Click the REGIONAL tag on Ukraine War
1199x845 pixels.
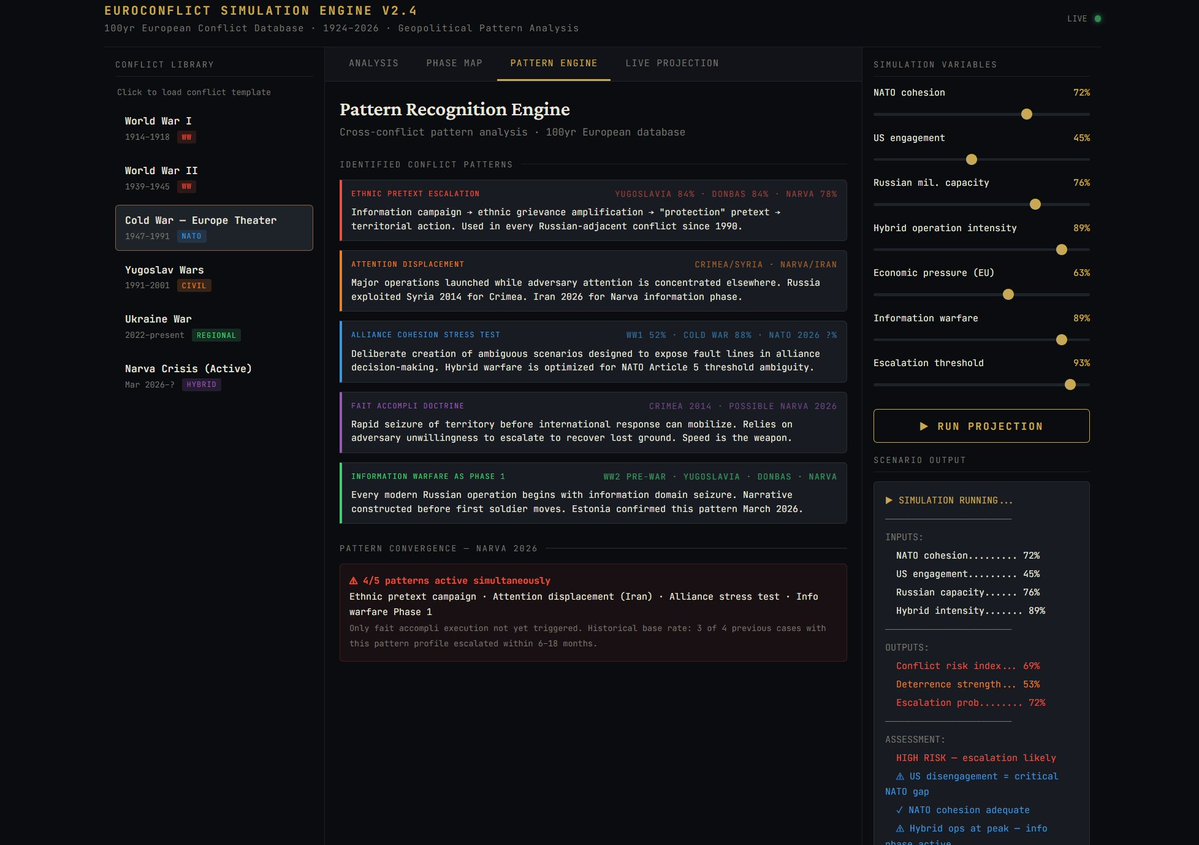pyautogui.click(x=216, y=335)
